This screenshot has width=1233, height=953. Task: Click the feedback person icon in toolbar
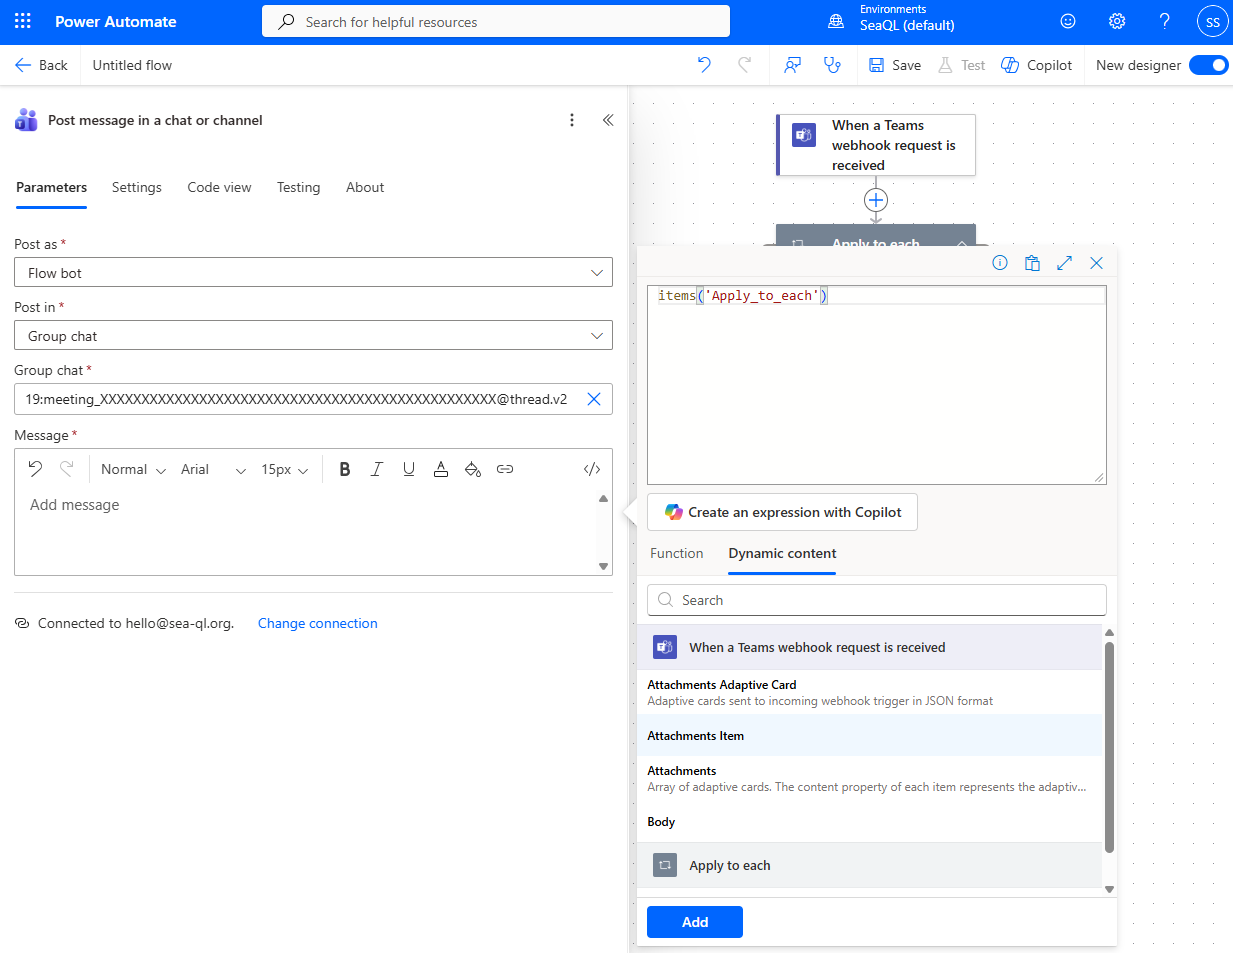click(x=792, y=65)
